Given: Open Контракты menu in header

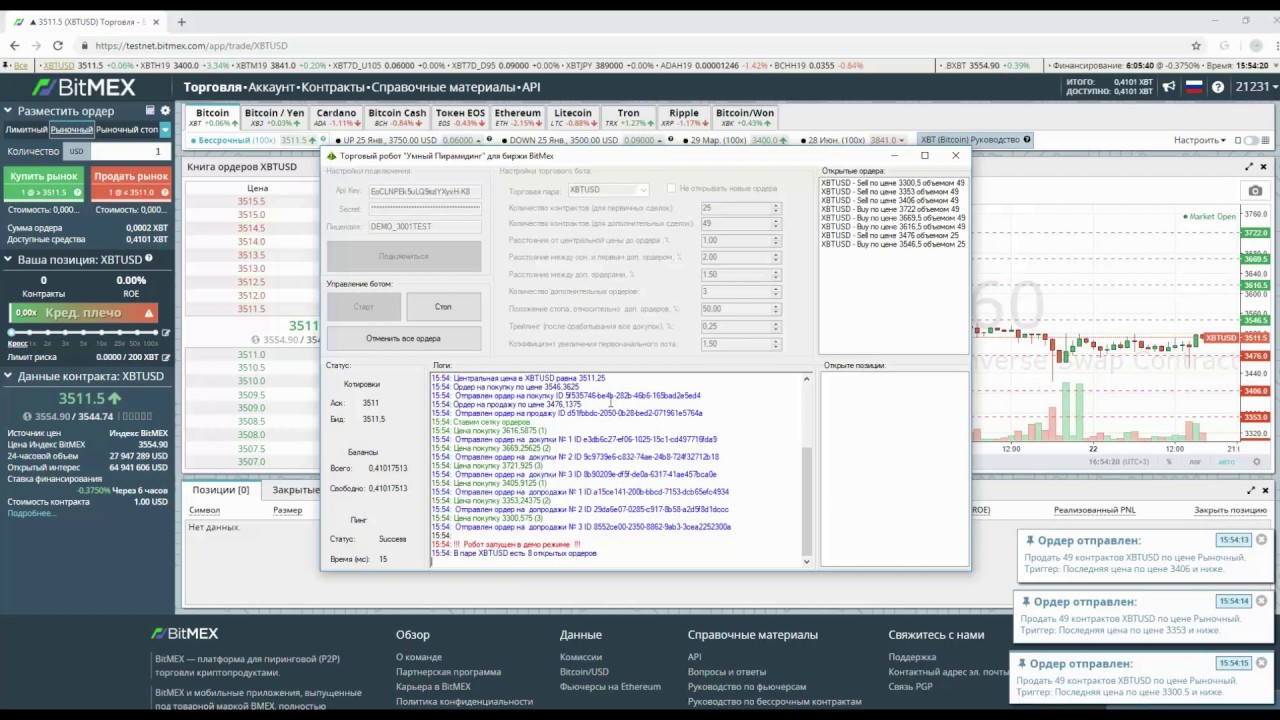Looking at the screenshot, I should 333,87.
